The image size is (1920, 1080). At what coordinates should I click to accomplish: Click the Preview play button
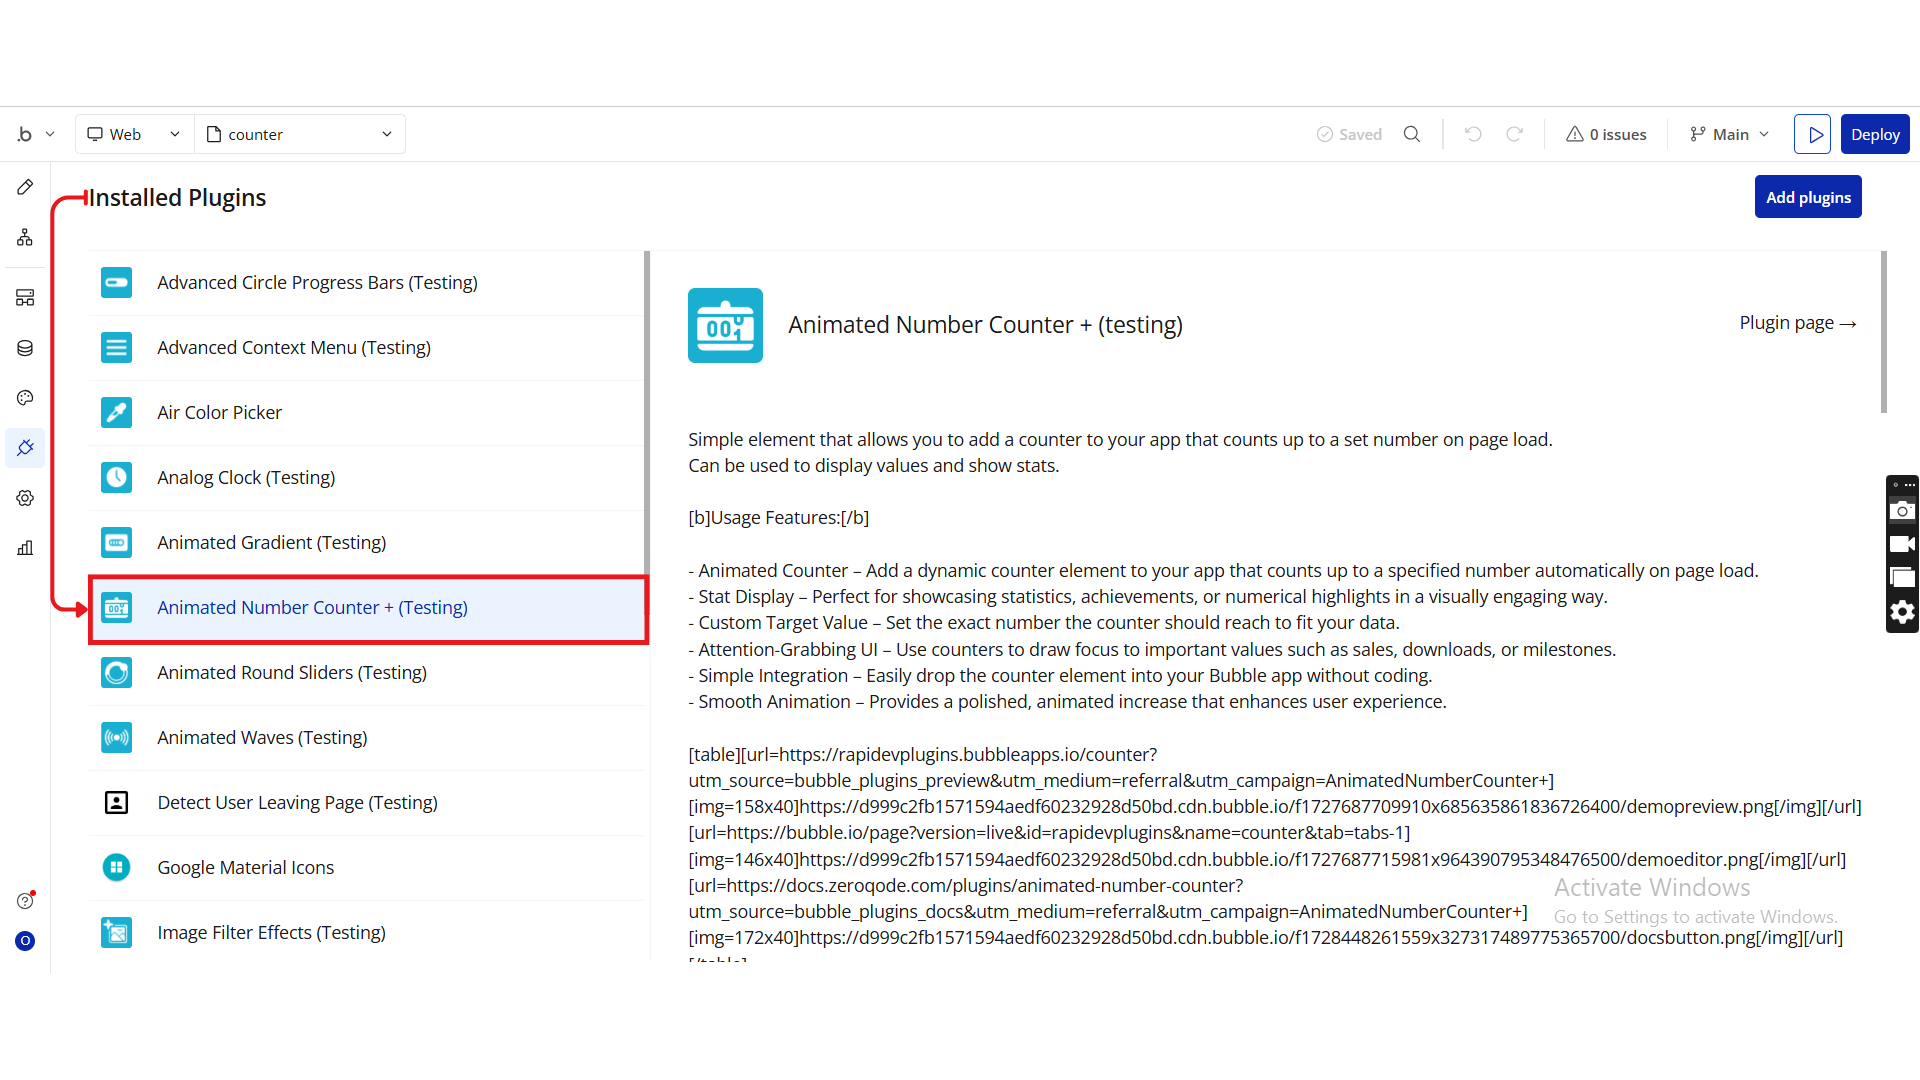(x=1812, y=134)
